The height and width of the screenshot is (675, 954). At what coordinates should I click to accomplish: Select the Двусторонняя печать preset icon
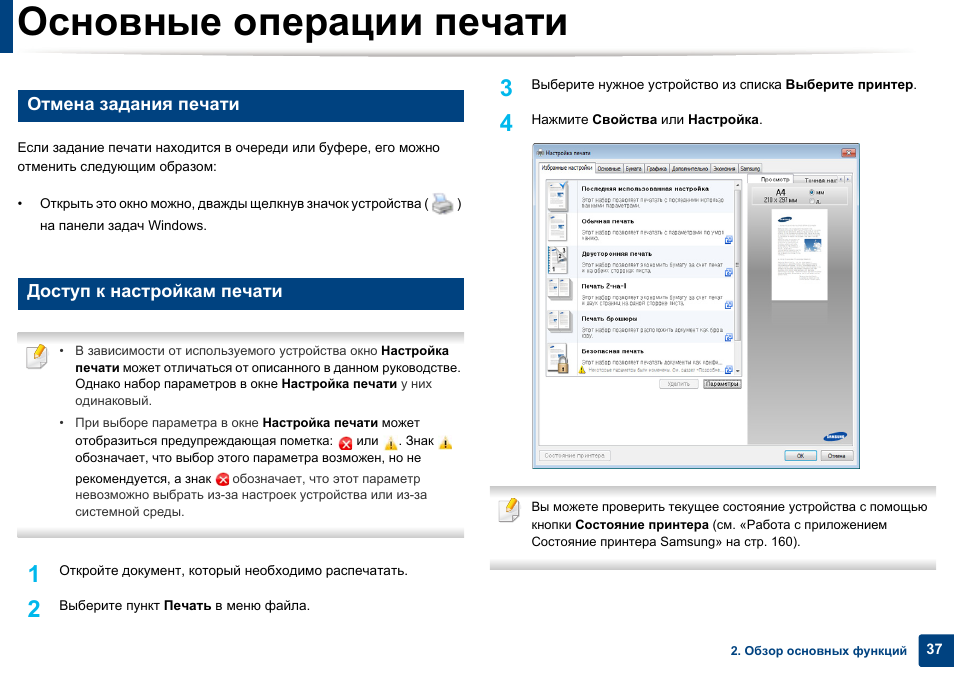point(557,260)
